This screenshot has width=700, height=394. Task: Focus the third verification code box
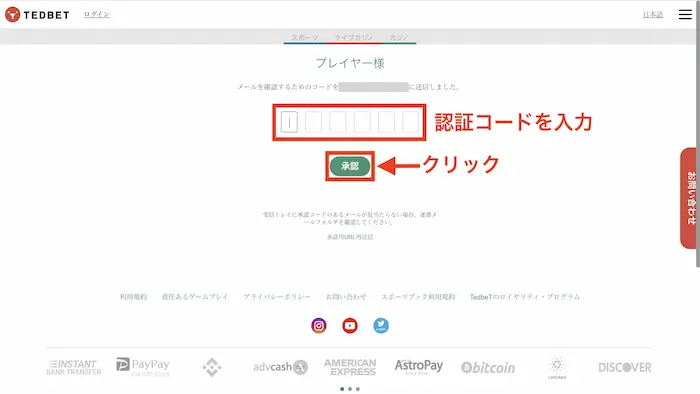pos(338,122)
